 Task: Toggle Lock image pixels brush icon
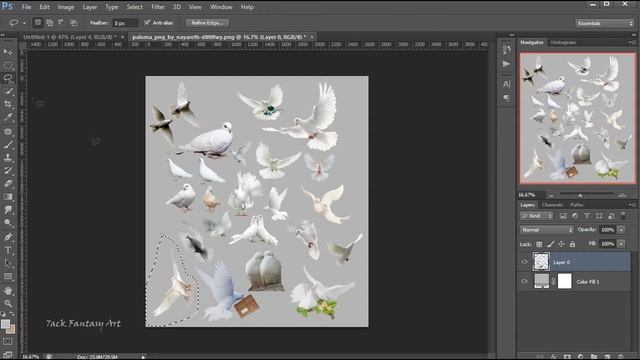(550, 244)
